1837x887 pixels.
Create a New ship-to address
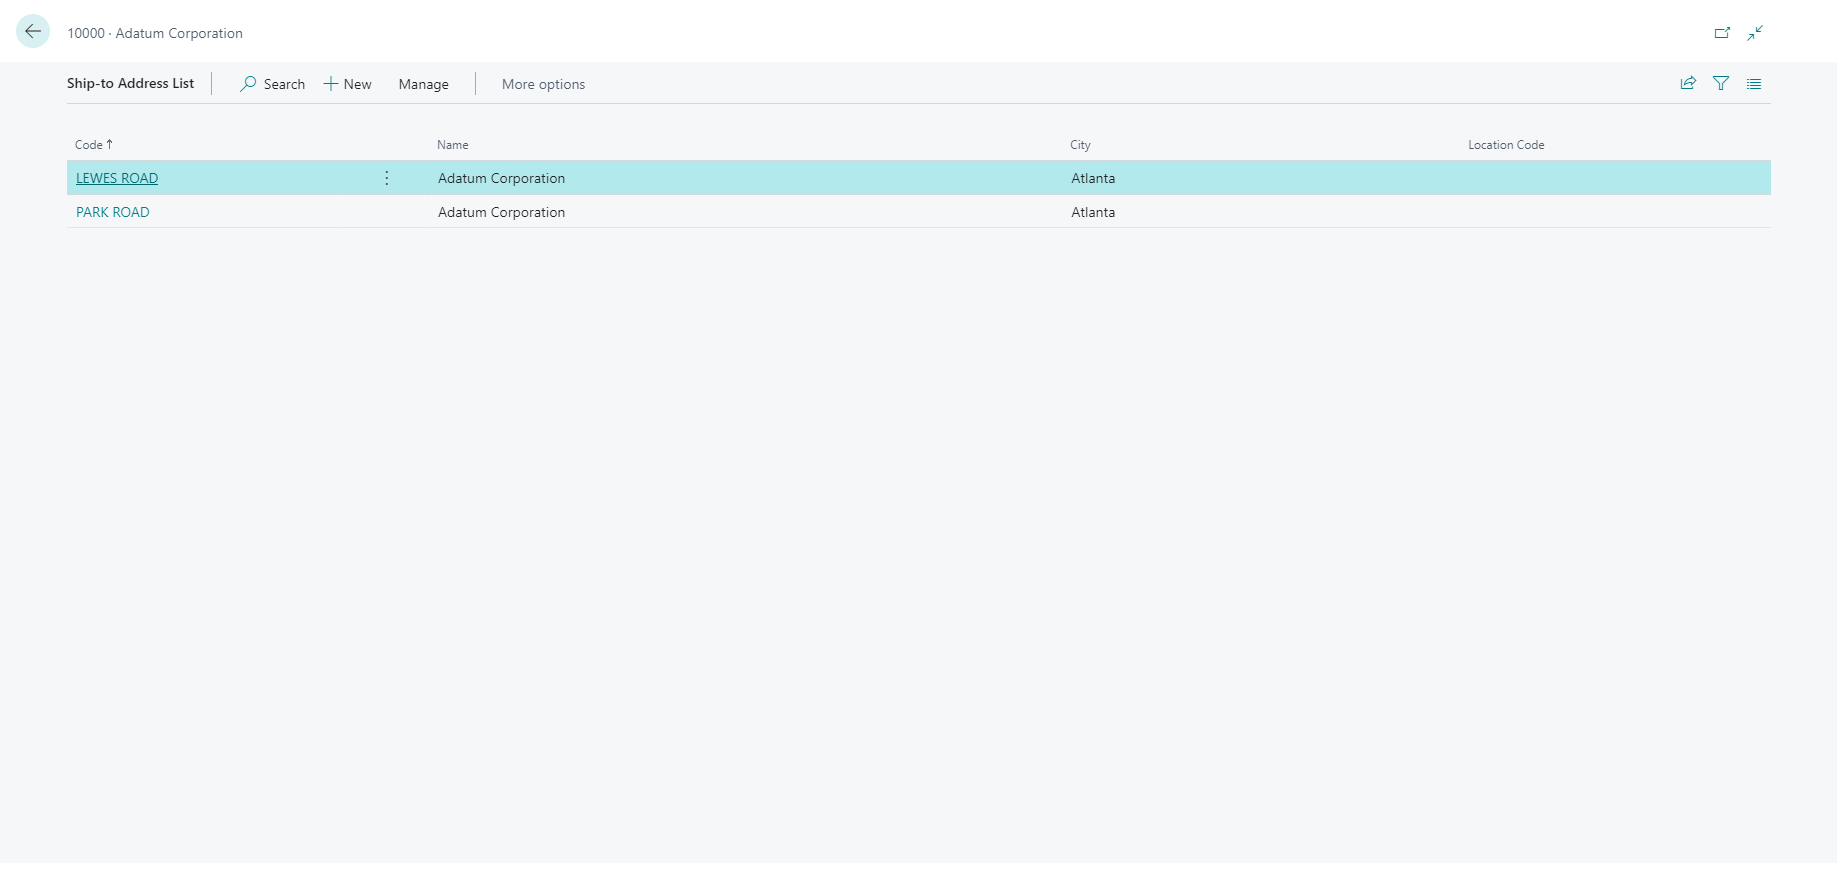[x=347, y=84]
